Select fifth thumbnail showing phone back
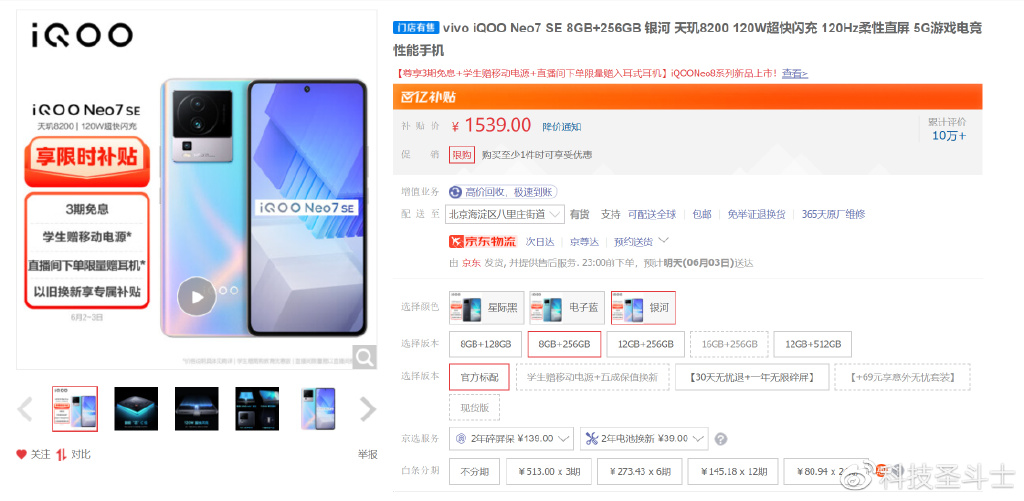This screenshot has width=1024, height=501. 318,409
